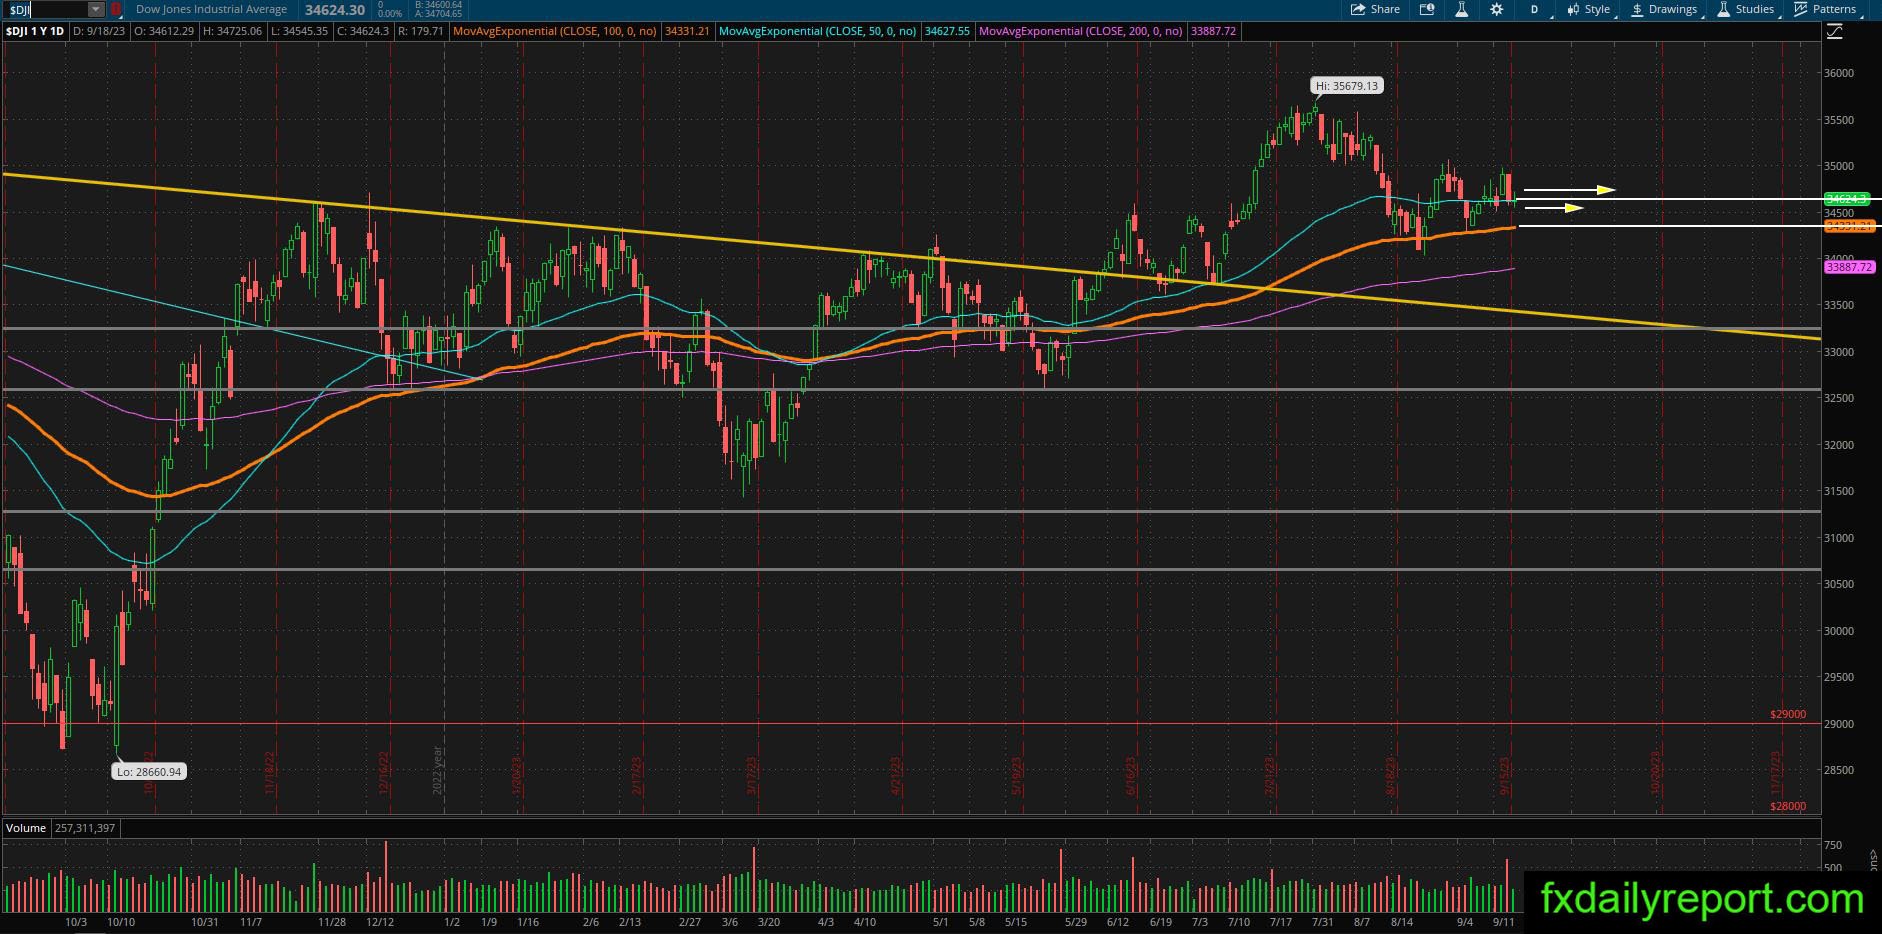Click the 100 EMA value 34331.21 in header
Viewport: 1882px width, 934px height.
point(687,32)
